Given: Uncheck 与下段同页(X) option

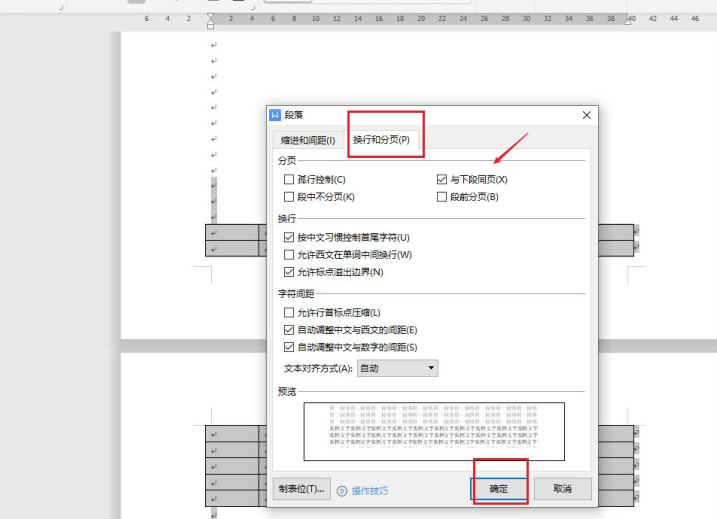Looking at the screenshot, I should coord(442,179).
